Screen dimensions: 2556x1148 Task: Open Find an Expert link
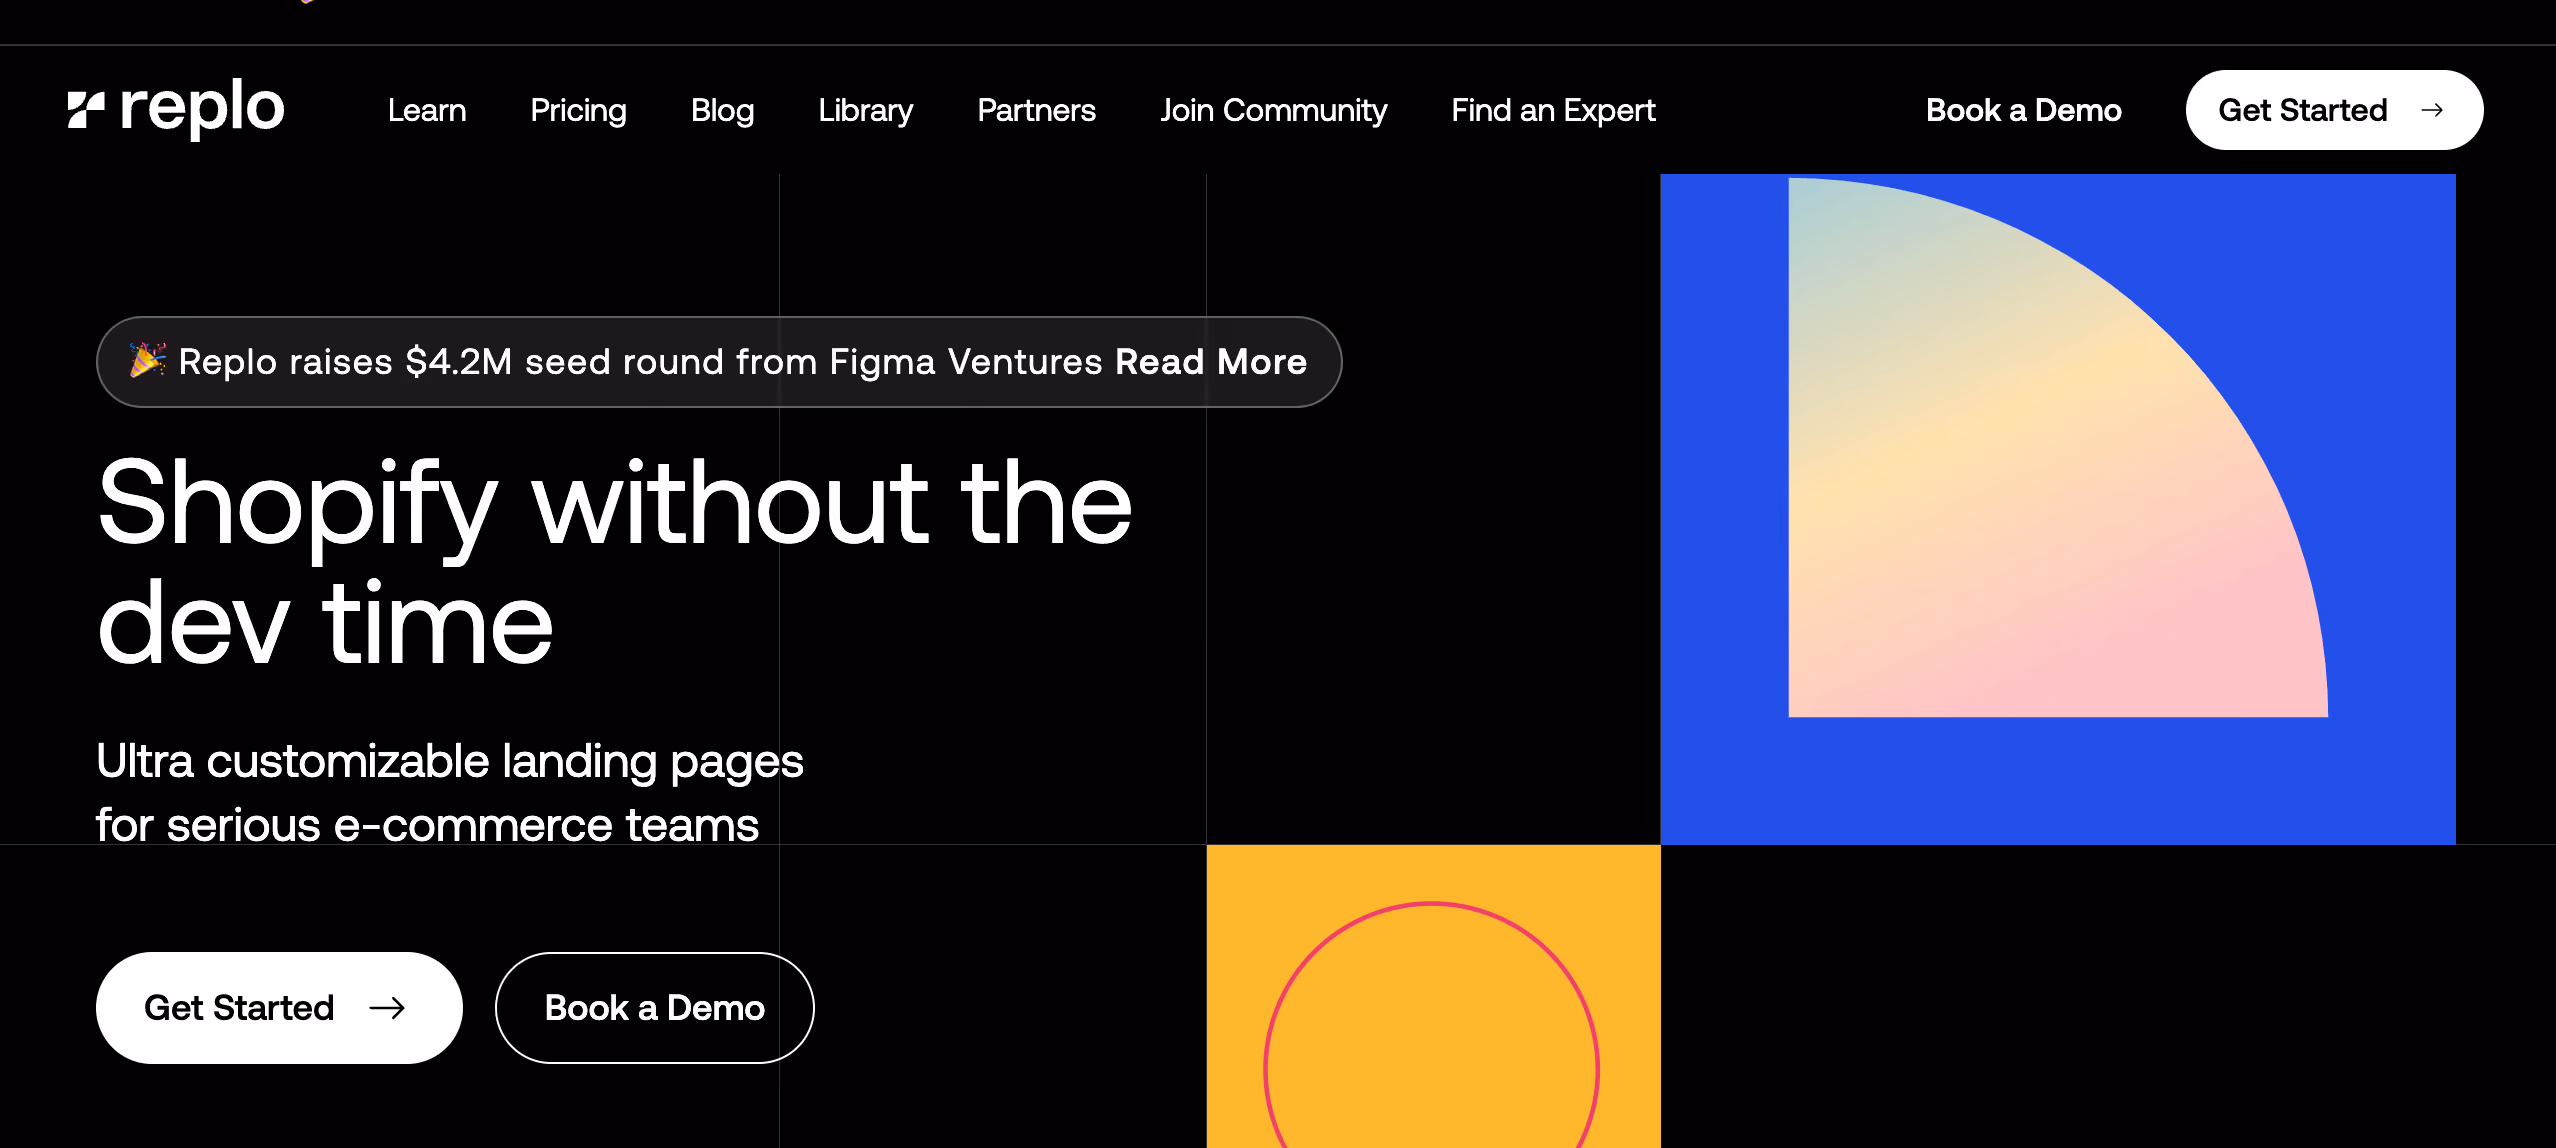pos(1553,110)
